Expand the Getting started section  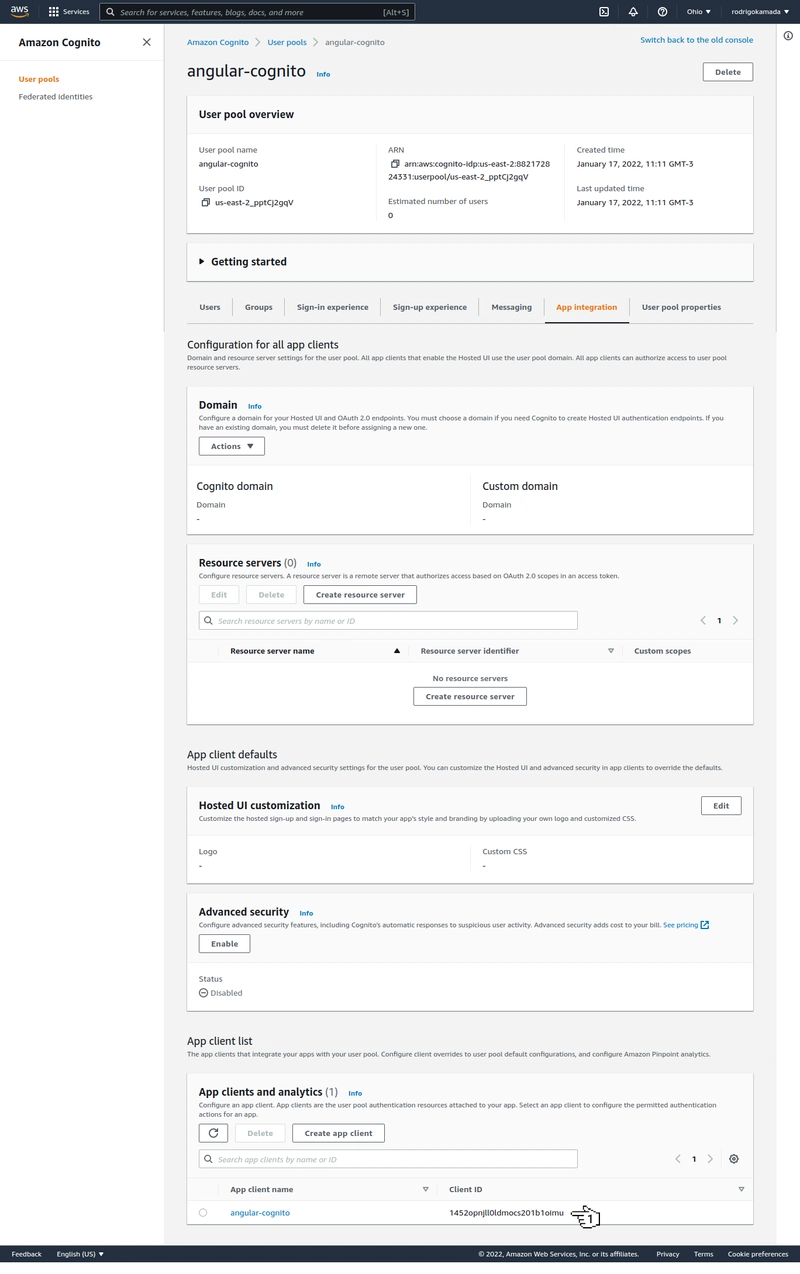pyautogui.click(x=242, y=262)
